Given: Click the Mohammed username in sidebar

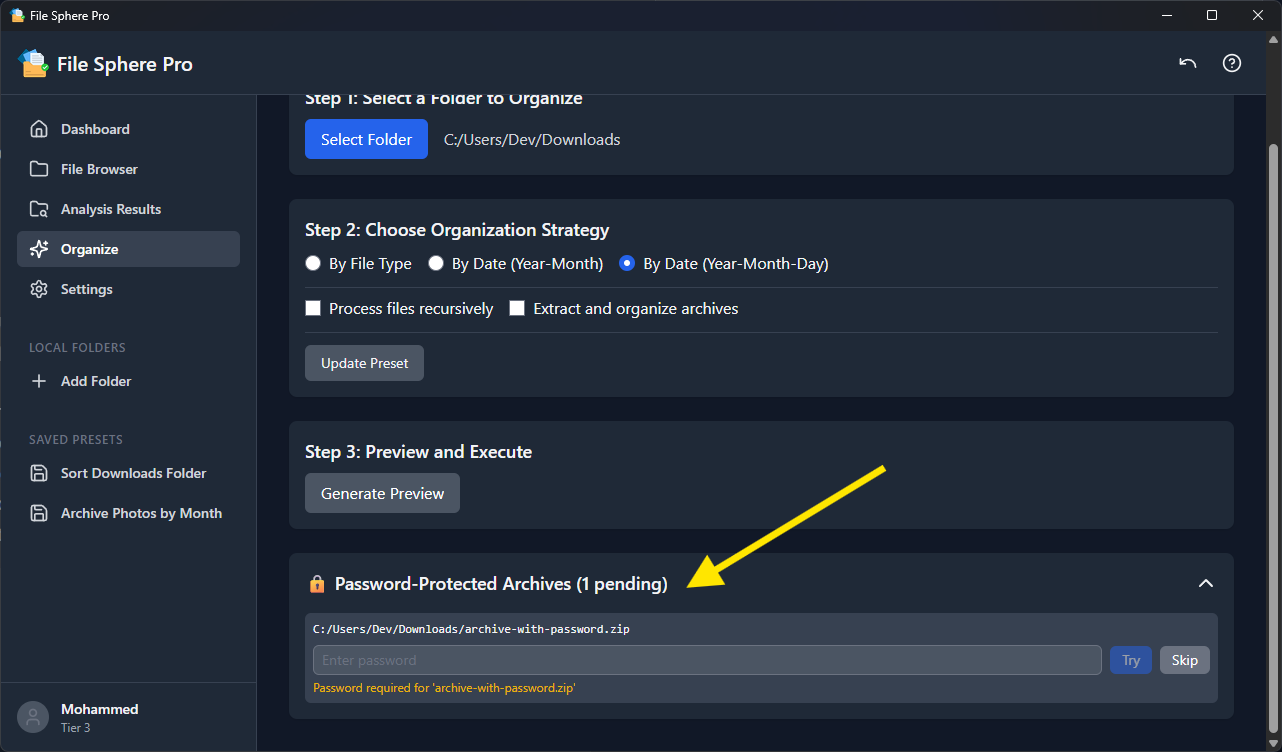Looking at the screenshot, I should coord(100,709).
